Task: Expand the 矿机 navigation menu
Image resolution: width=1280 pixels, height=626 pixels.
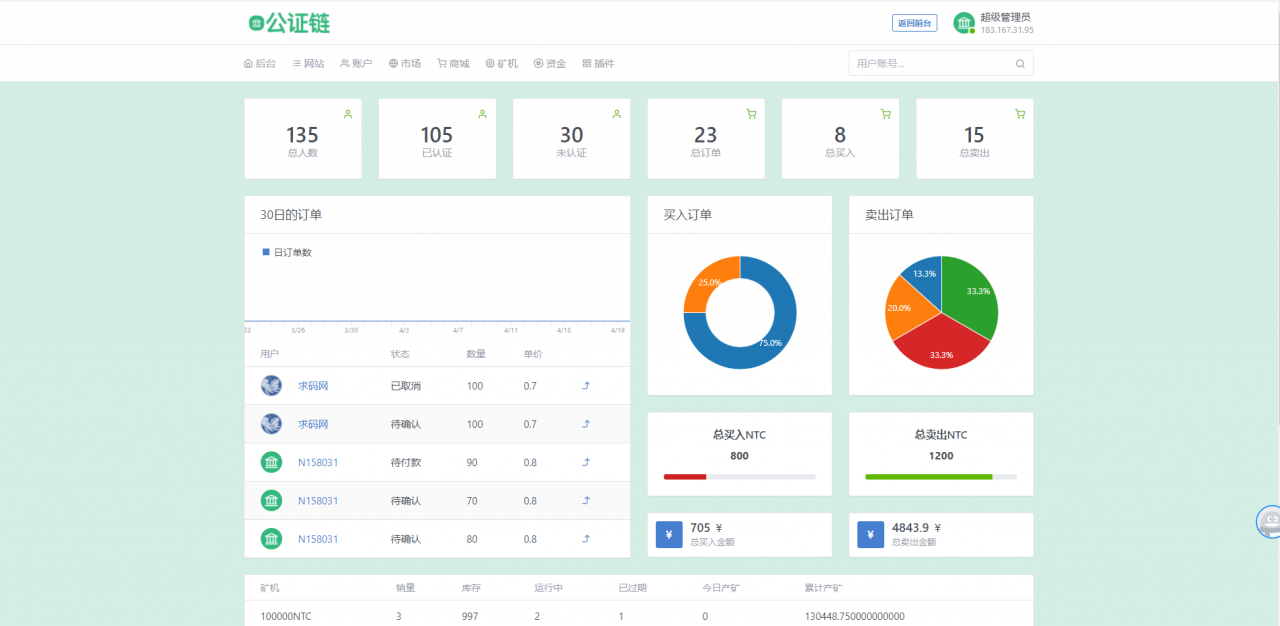Action: (502, 64)
